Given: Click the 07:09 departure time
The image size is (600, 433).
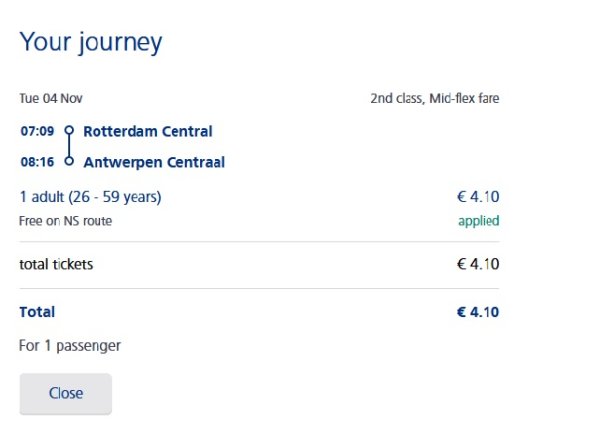Looking at the screenshot, I should pos(37,131).
